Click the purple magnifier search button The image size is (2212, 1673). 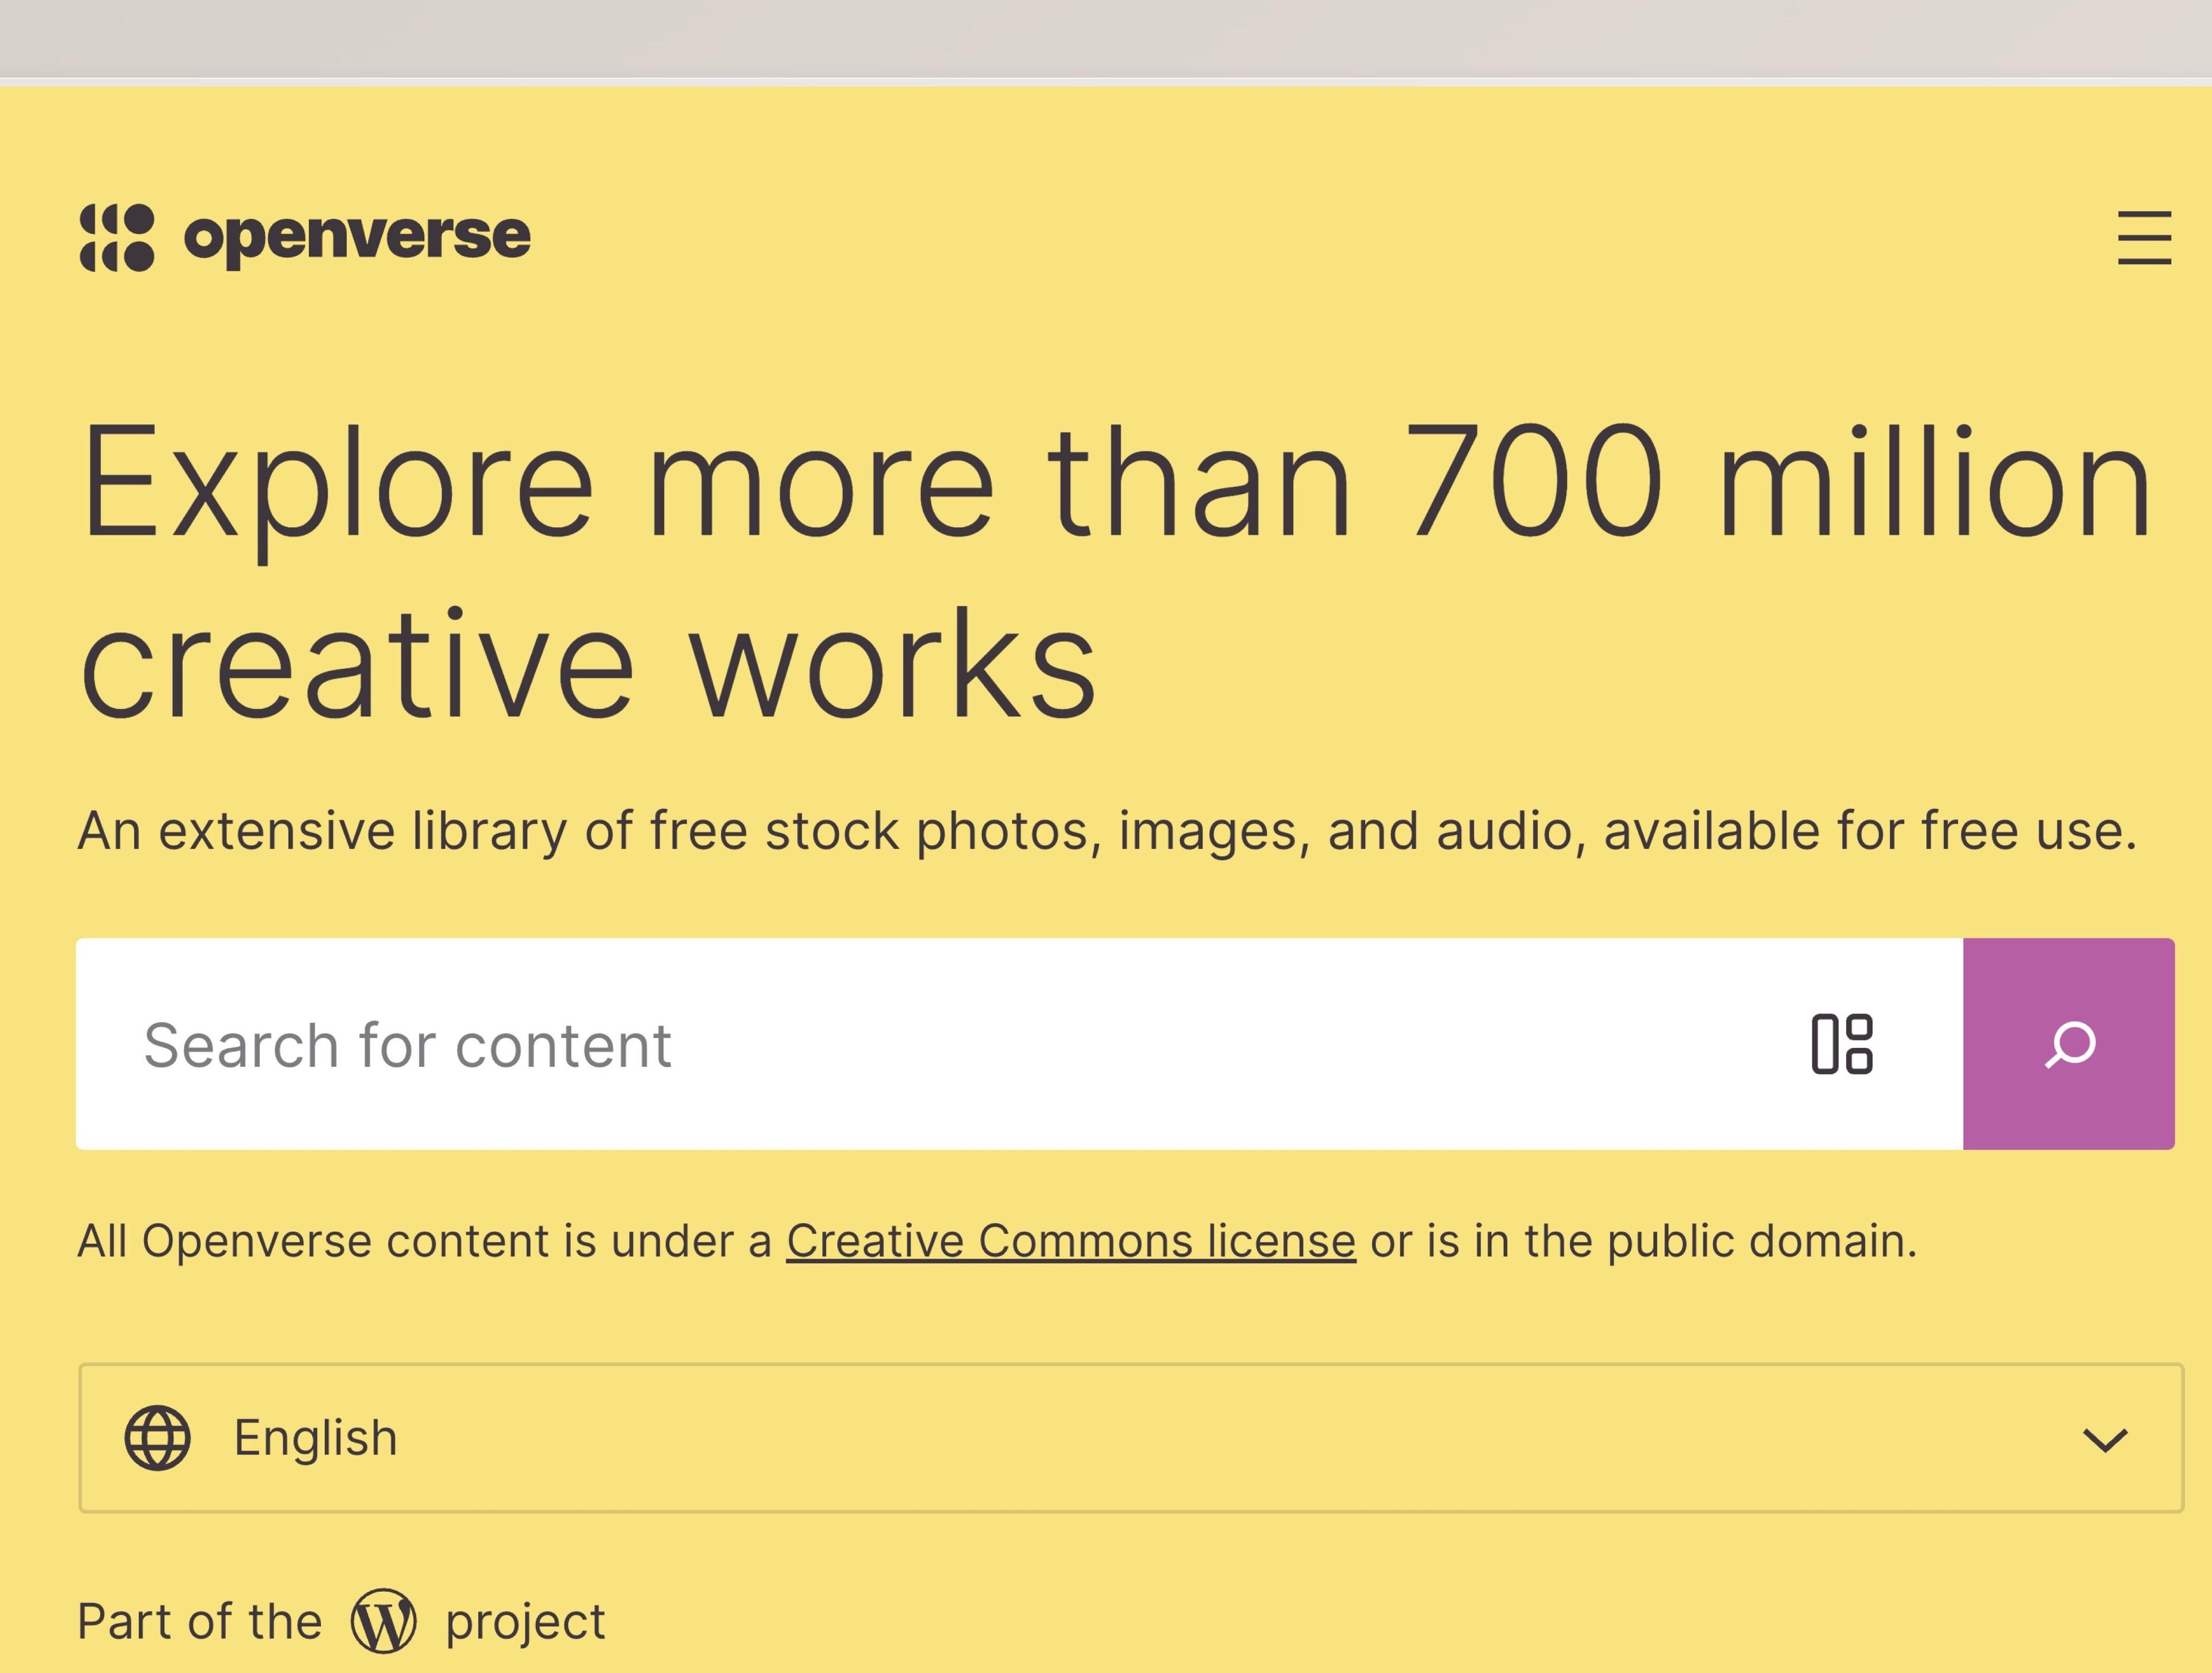pyautogui.click(x=2068, y=1044)
